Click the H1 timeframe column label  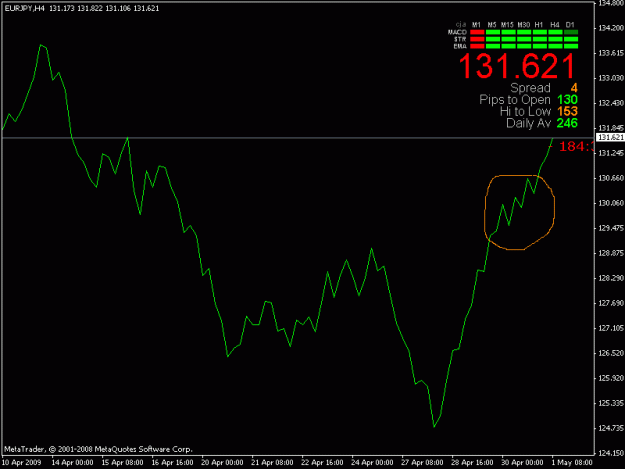click(x=539, y=25)
